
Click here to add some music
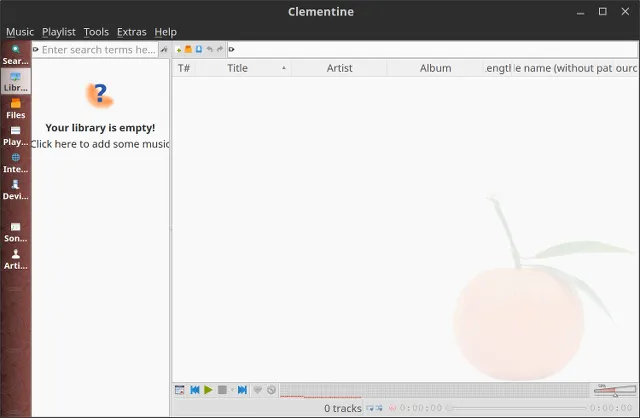pos(100,144)
